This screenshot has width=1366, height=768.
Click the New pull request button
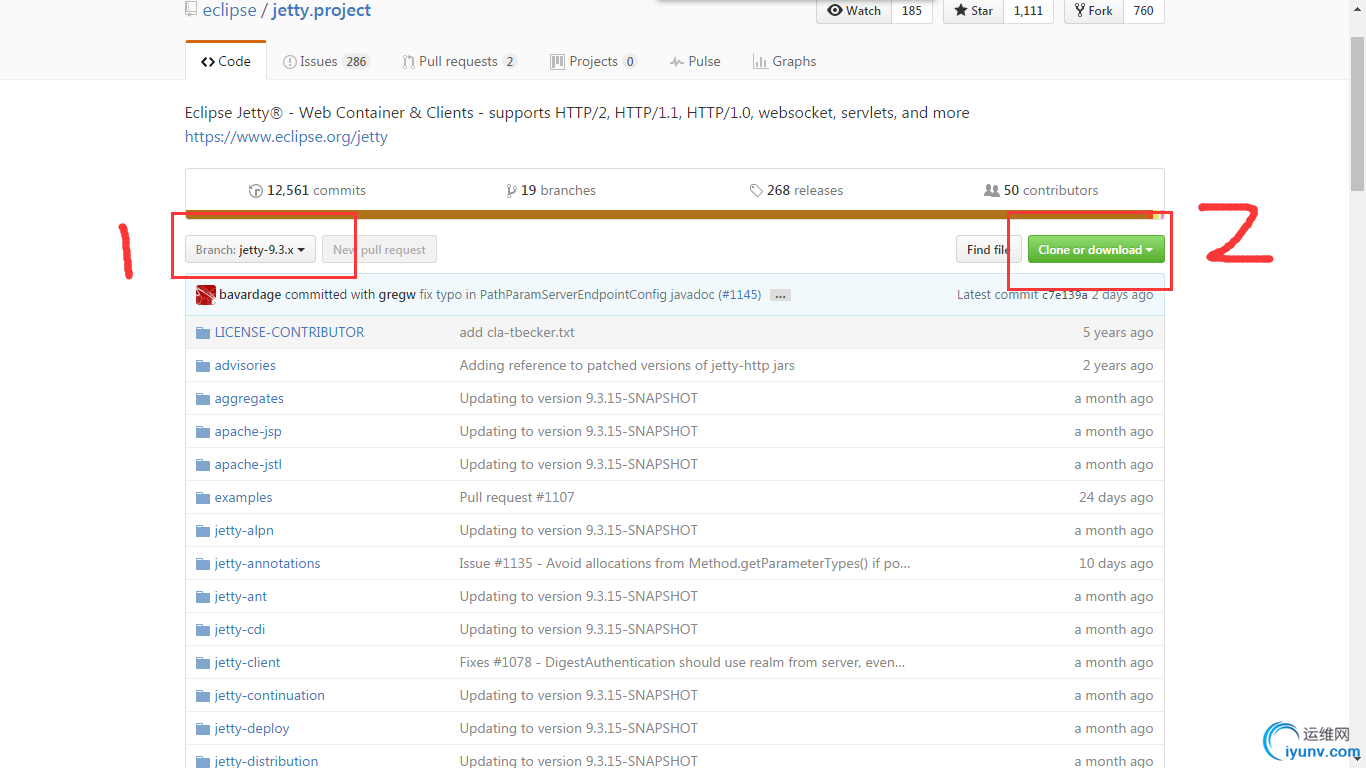[379, 250]
